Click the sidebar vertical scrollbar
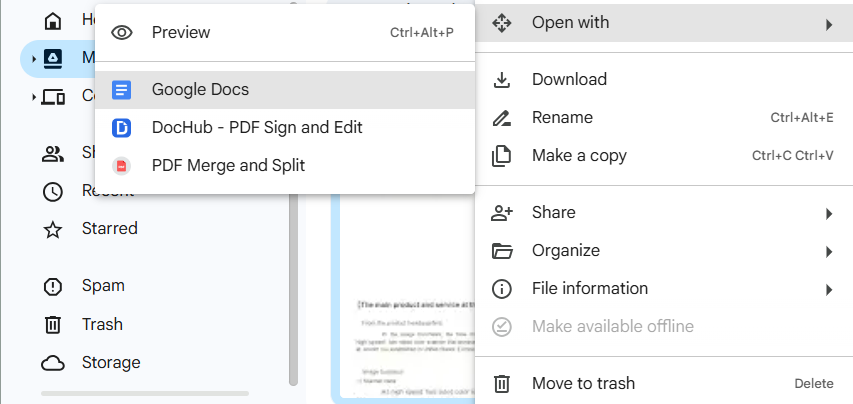853x404 pixels. click(294, 288)
